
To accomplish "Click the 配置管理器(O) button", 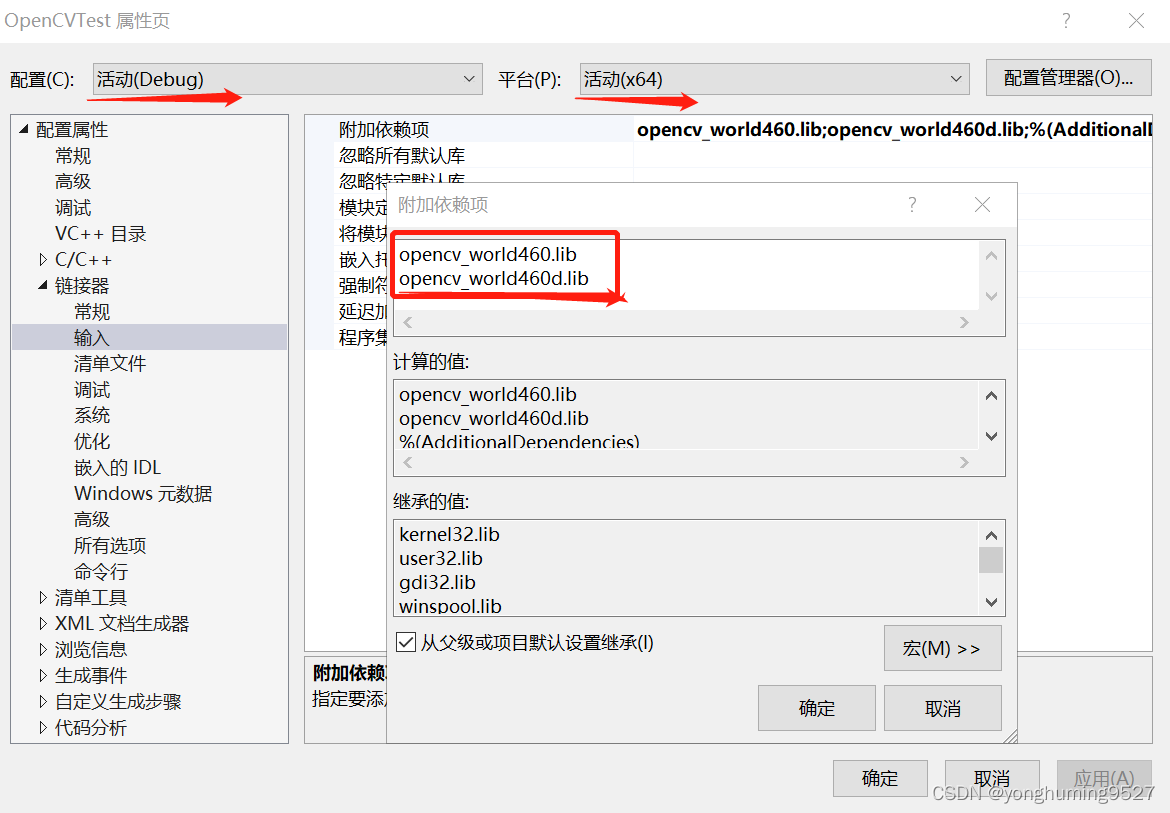I will point(1068,78).
